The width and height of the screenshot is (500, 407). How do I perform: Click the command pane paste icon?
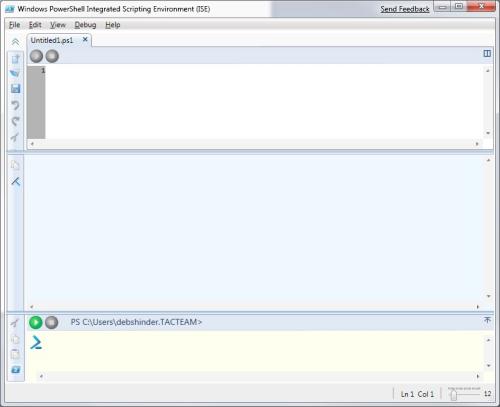[x=15, y=354]
